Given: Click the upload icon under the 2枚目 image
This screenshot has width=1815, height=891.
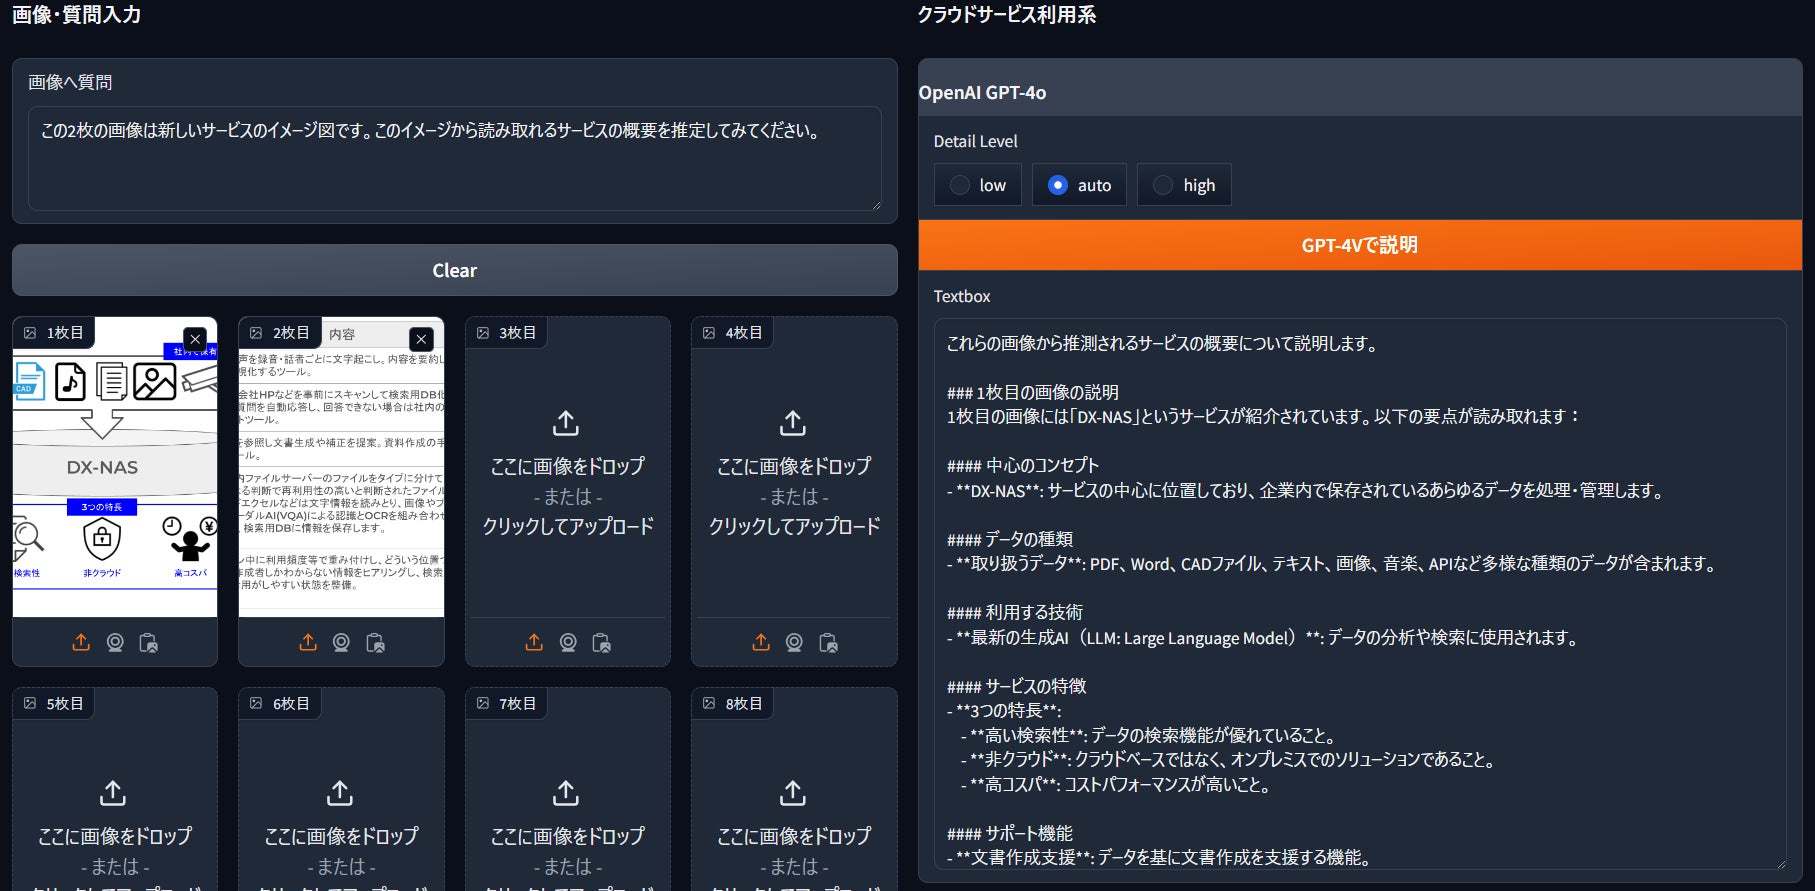Looking at the screenshot, I should click(x=308, y=642).
